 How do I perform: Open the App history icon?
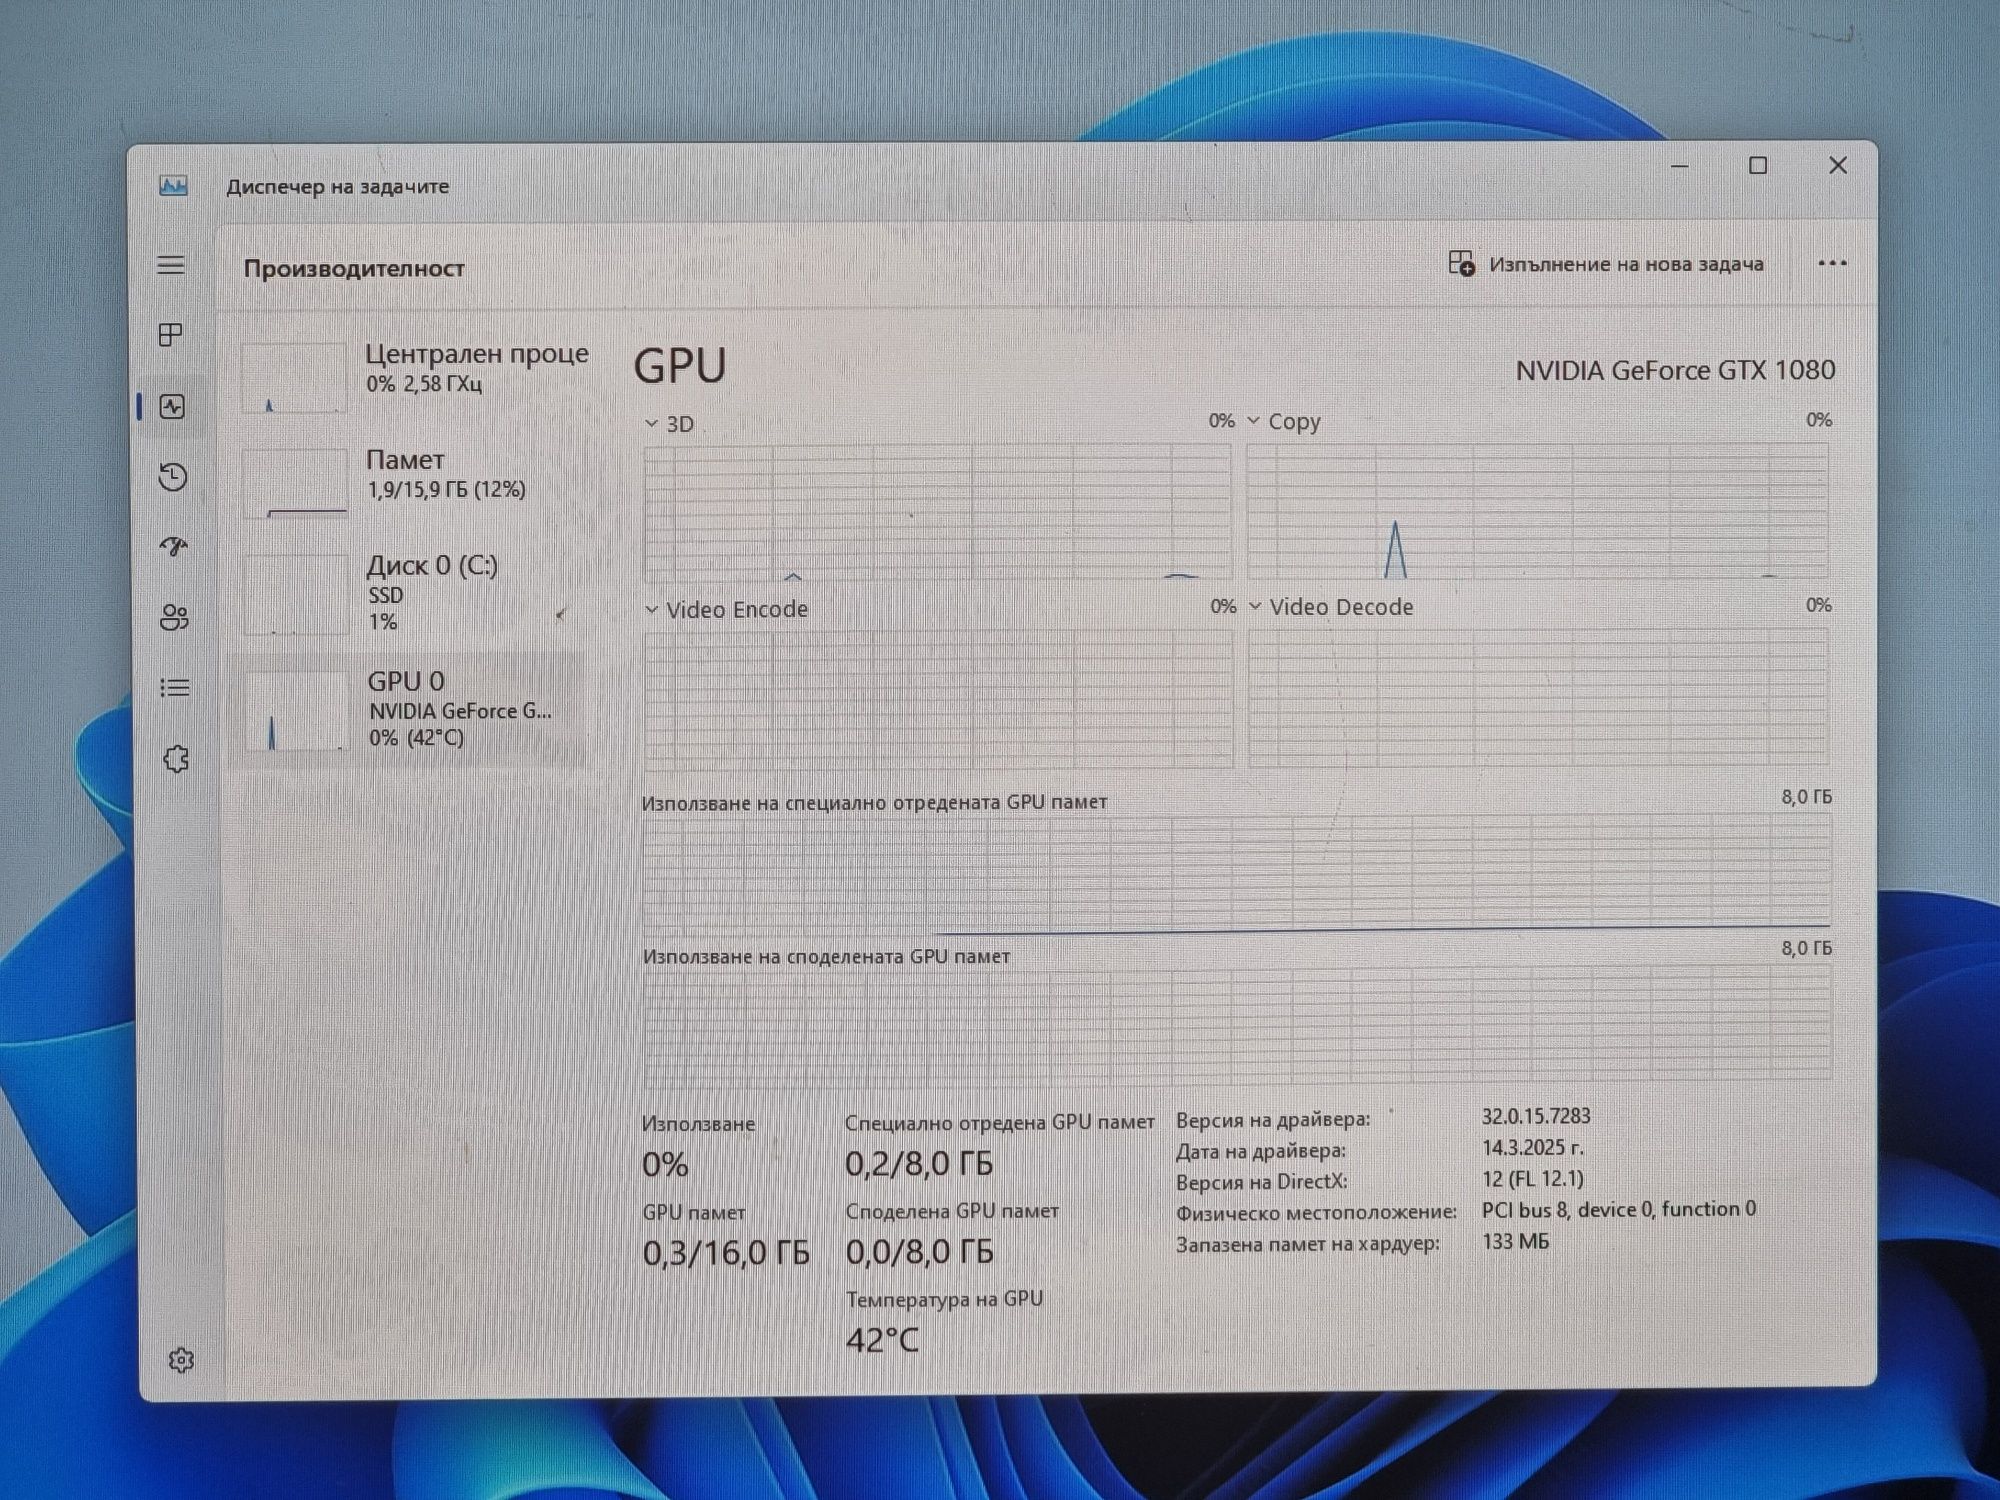click(173, 476)
